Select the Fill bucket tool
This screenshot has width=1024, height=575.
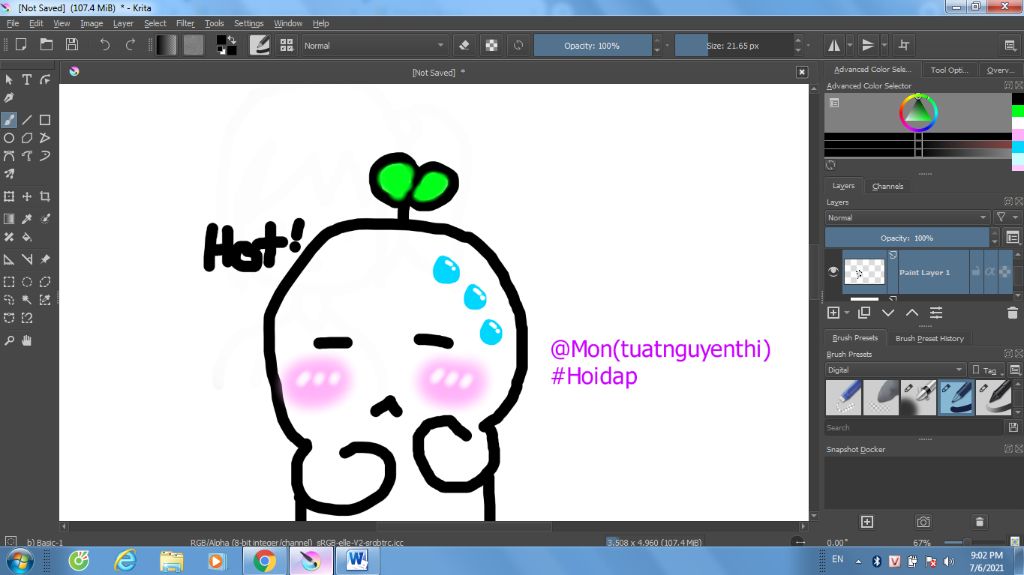27,237
